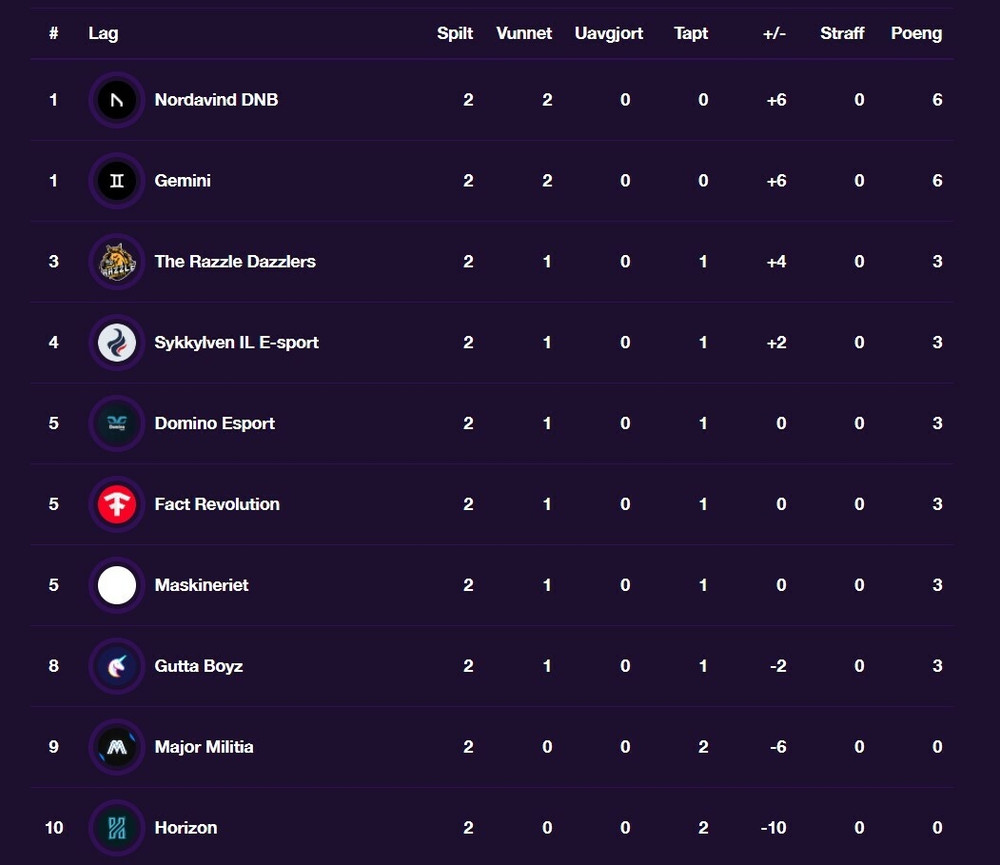Open the Horizon team logo

click(x=117, y=828)
